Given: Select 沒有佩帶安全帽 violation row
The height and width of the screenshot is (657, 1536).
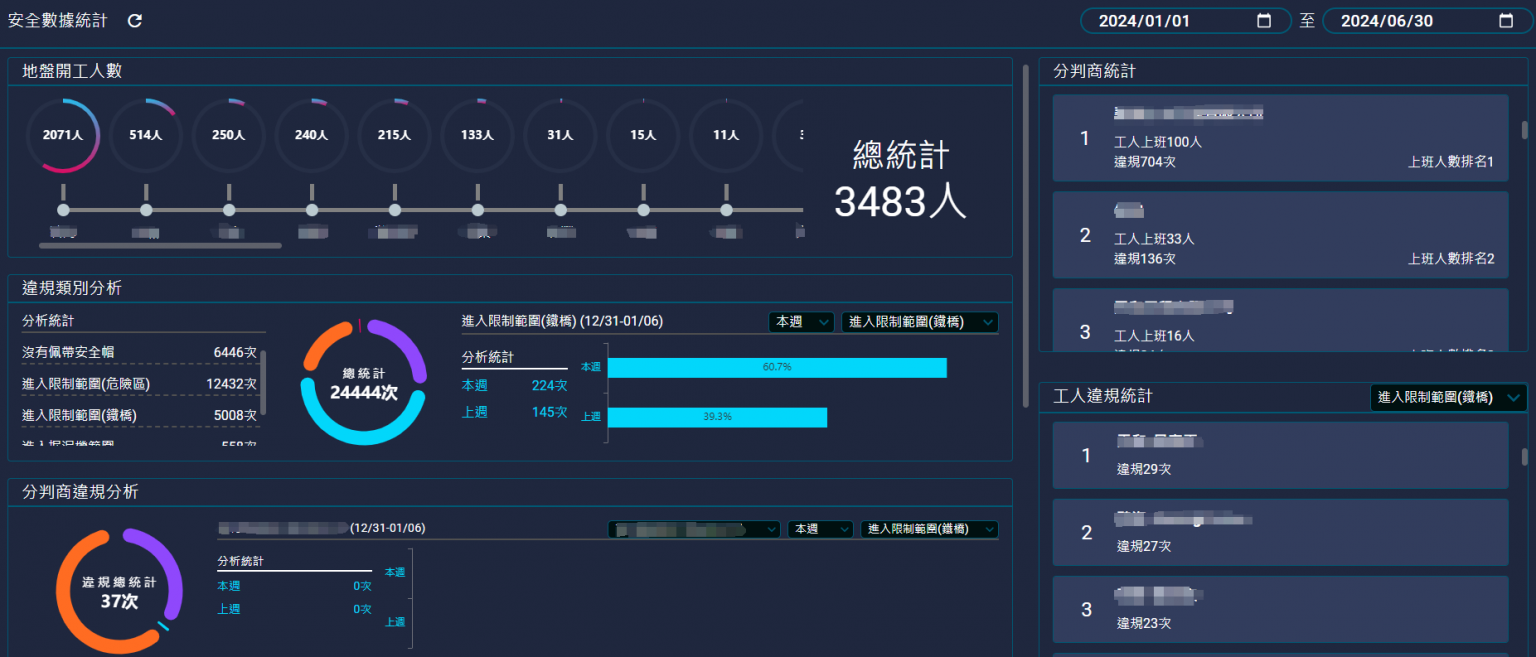Looking at the screenshot, I should 140,353.
